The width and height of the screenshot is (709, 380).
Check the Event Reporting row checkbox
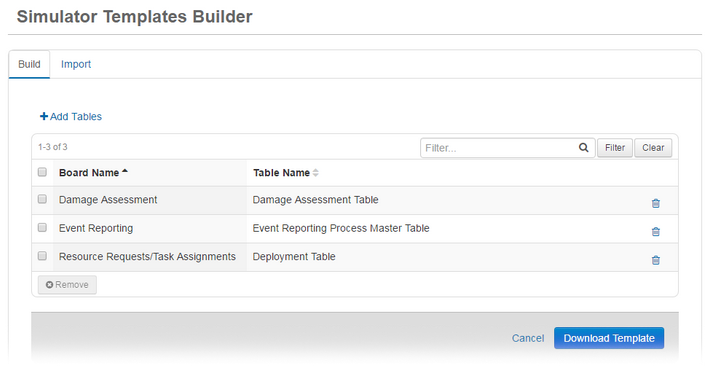pyautogui.click(x=42, y=228)
